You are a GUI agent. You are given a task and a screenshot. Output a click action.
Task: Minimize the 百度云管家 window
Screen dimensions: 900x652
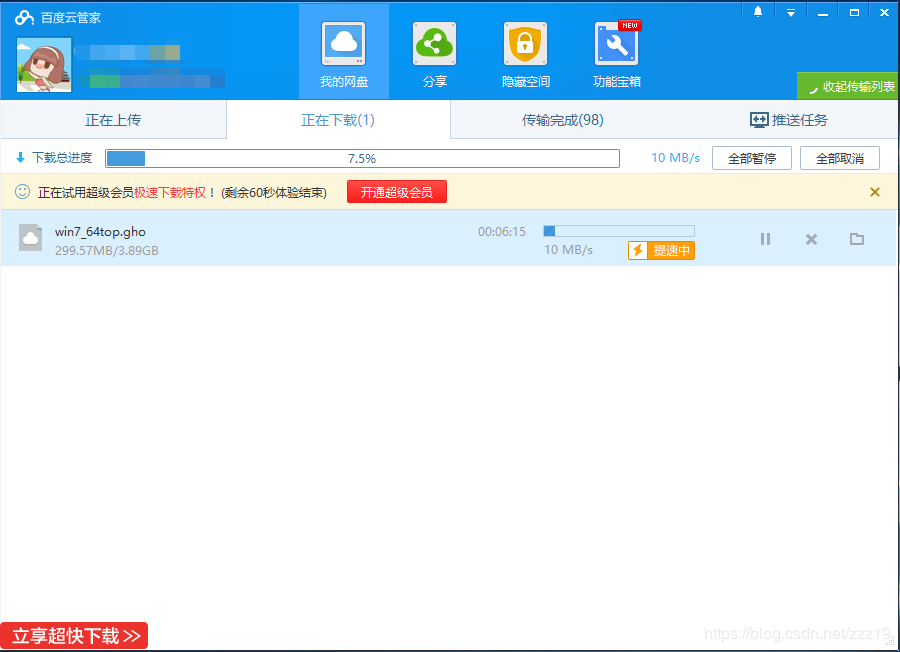point(823,13)
